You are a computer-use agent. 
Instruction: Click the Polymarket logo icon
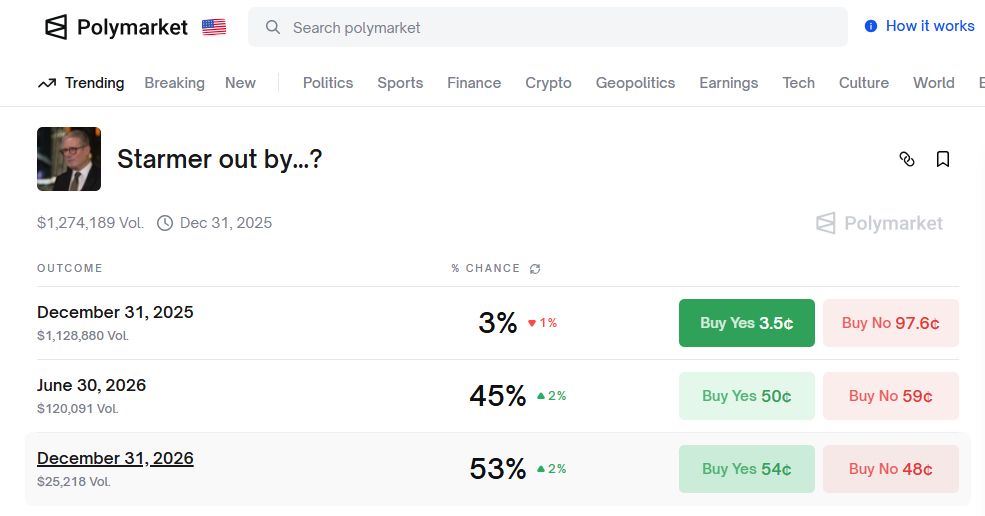click(x=57, y=27)
